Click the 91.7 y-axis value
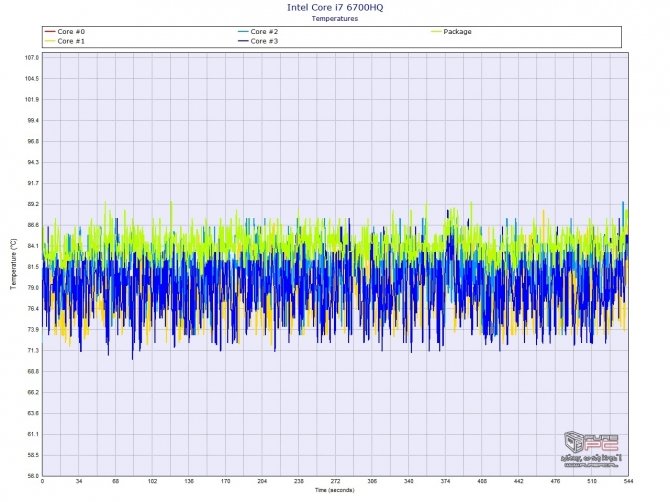The image size is (670, 502). 32,183
